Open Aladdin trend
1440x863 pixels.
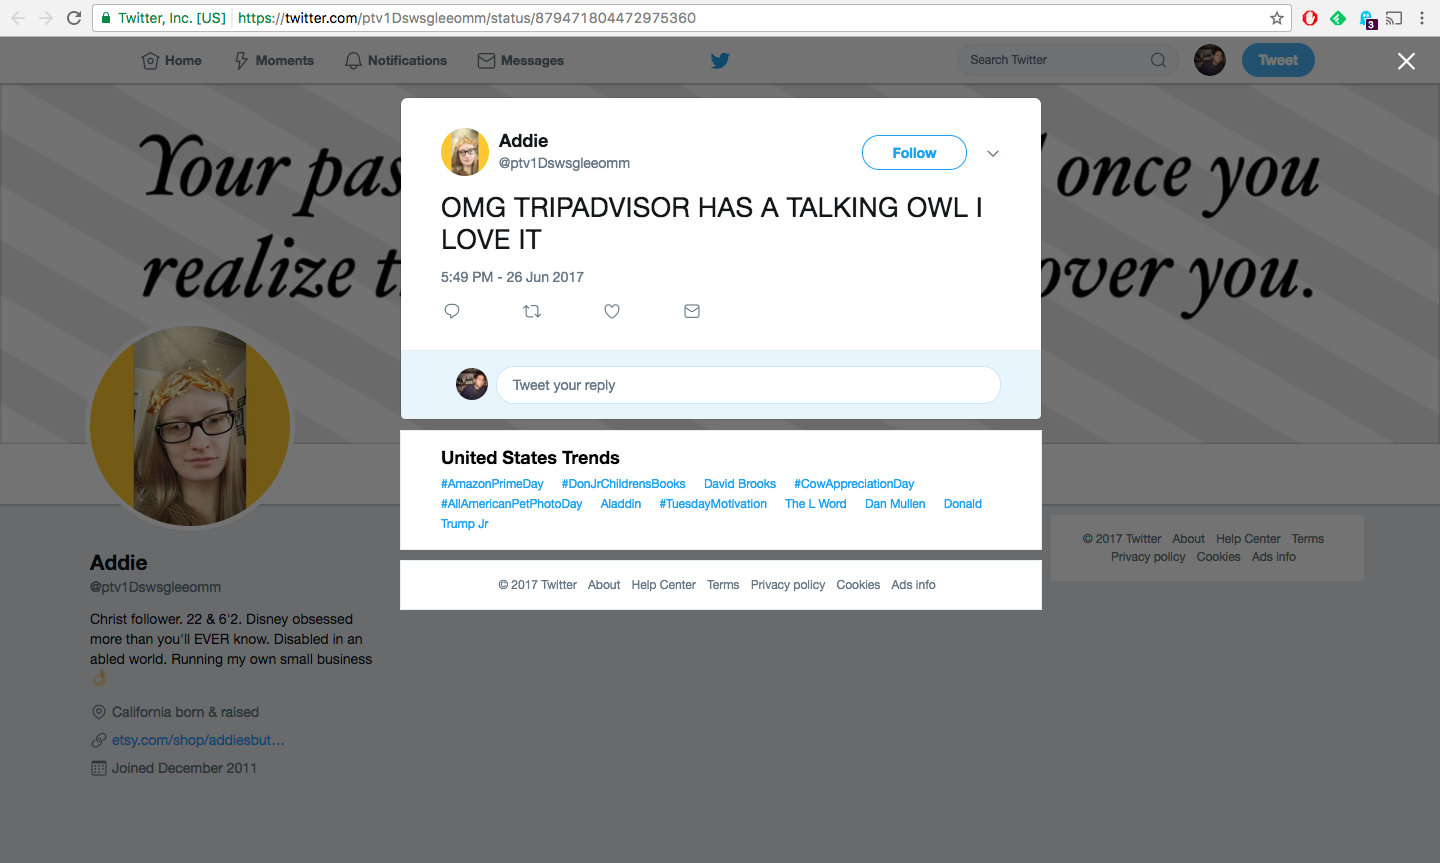click(x=621, y=504)
